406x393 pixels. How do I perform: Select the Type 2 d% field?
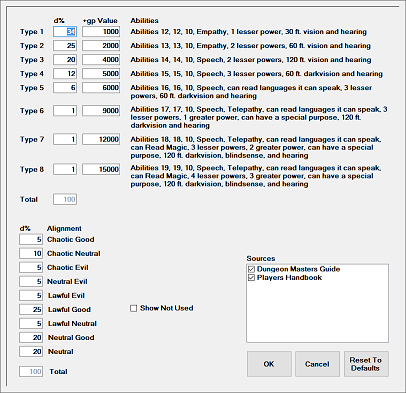tap(65, 46)
